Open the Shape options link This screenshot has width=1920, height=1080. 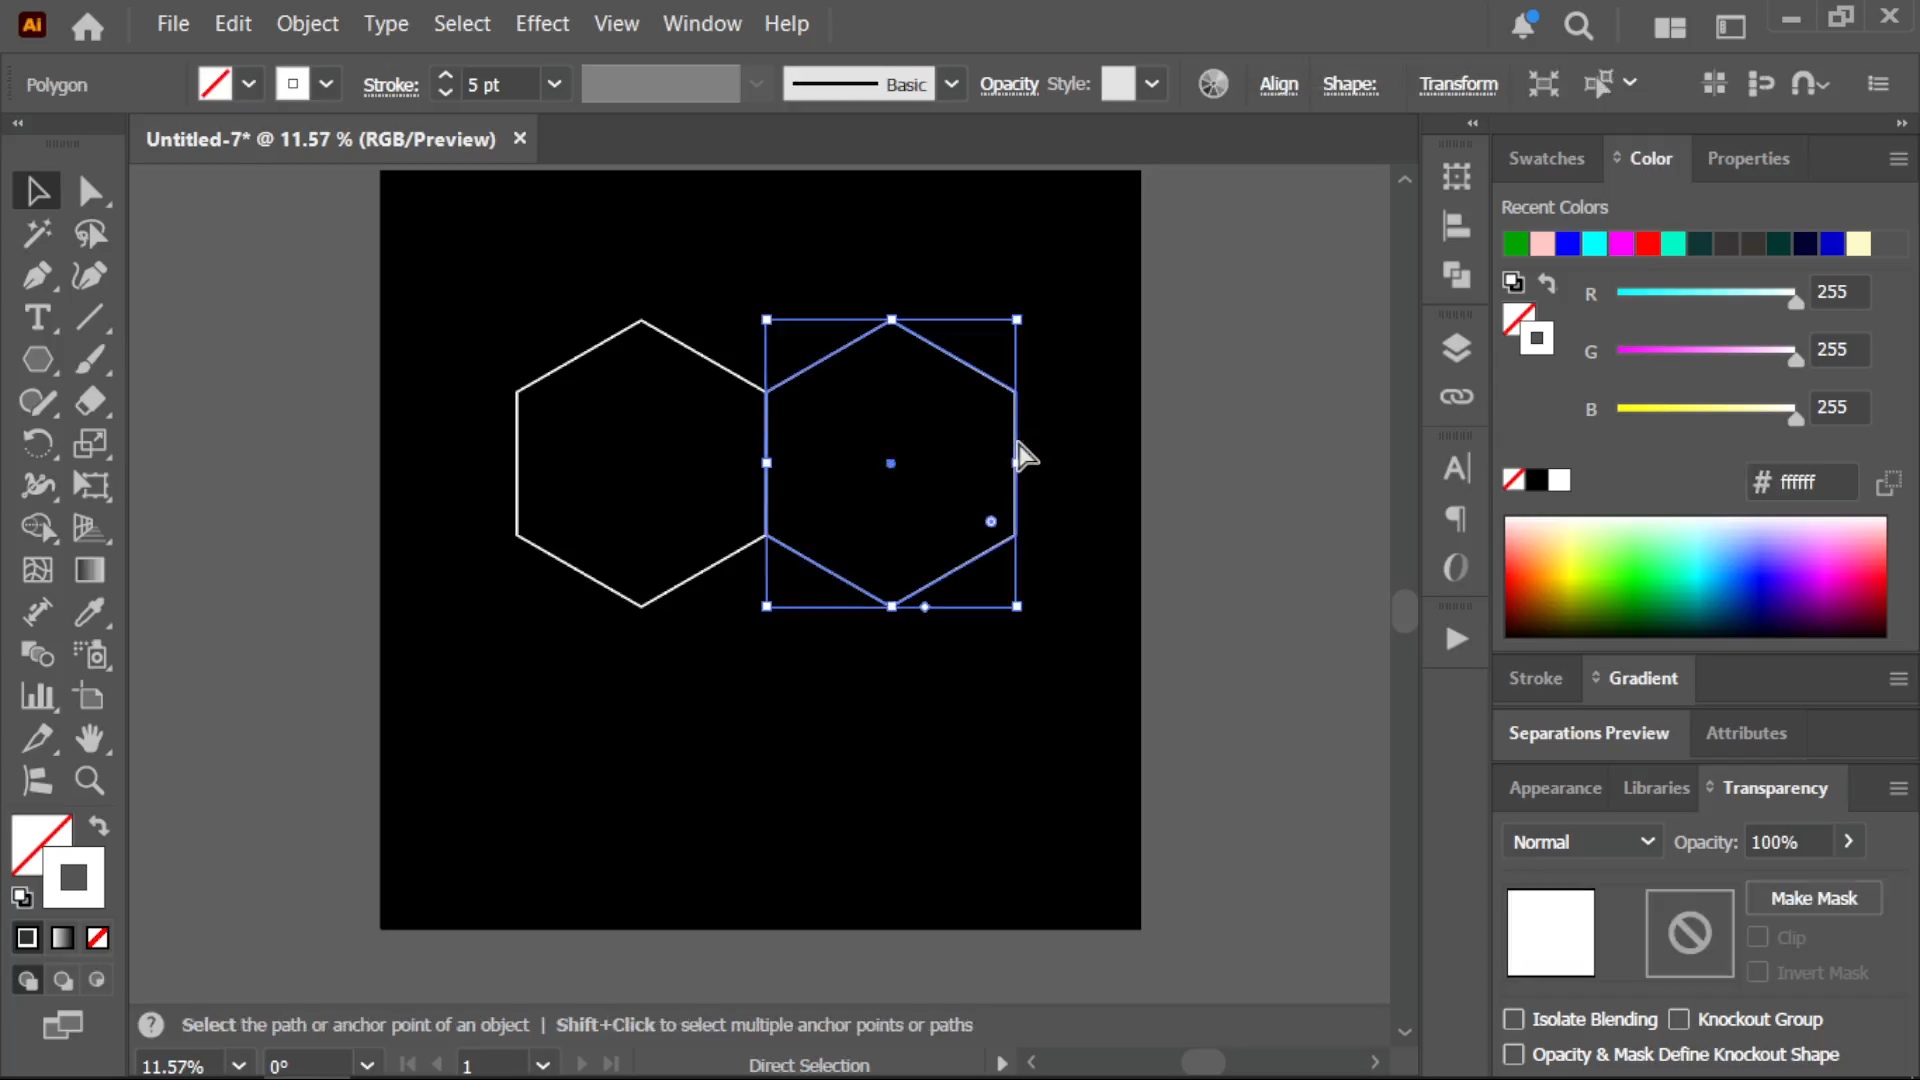click(x=1349, y=84)
